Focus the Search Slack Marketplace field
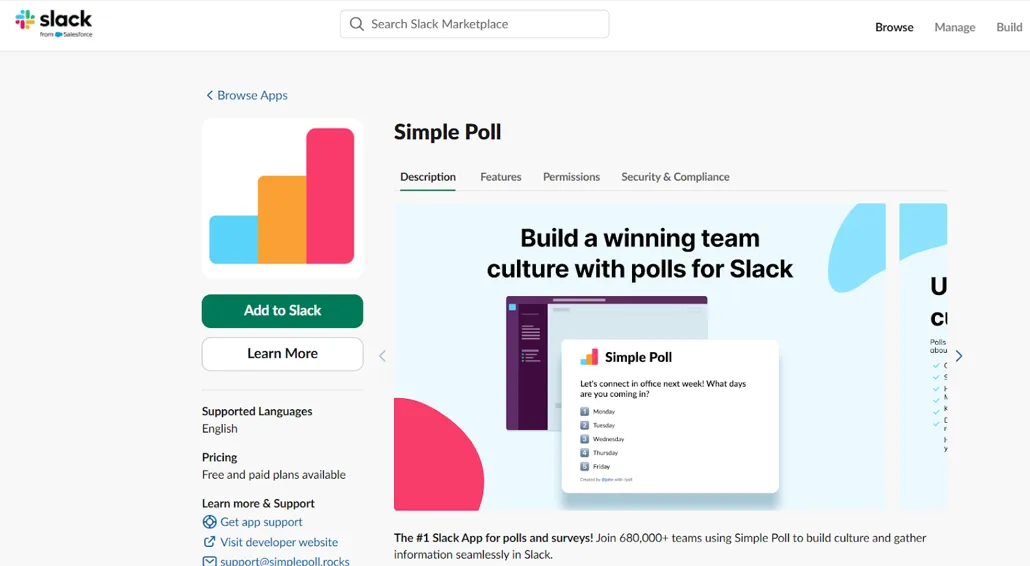The image size is (1030, 566). pos(474,24)
